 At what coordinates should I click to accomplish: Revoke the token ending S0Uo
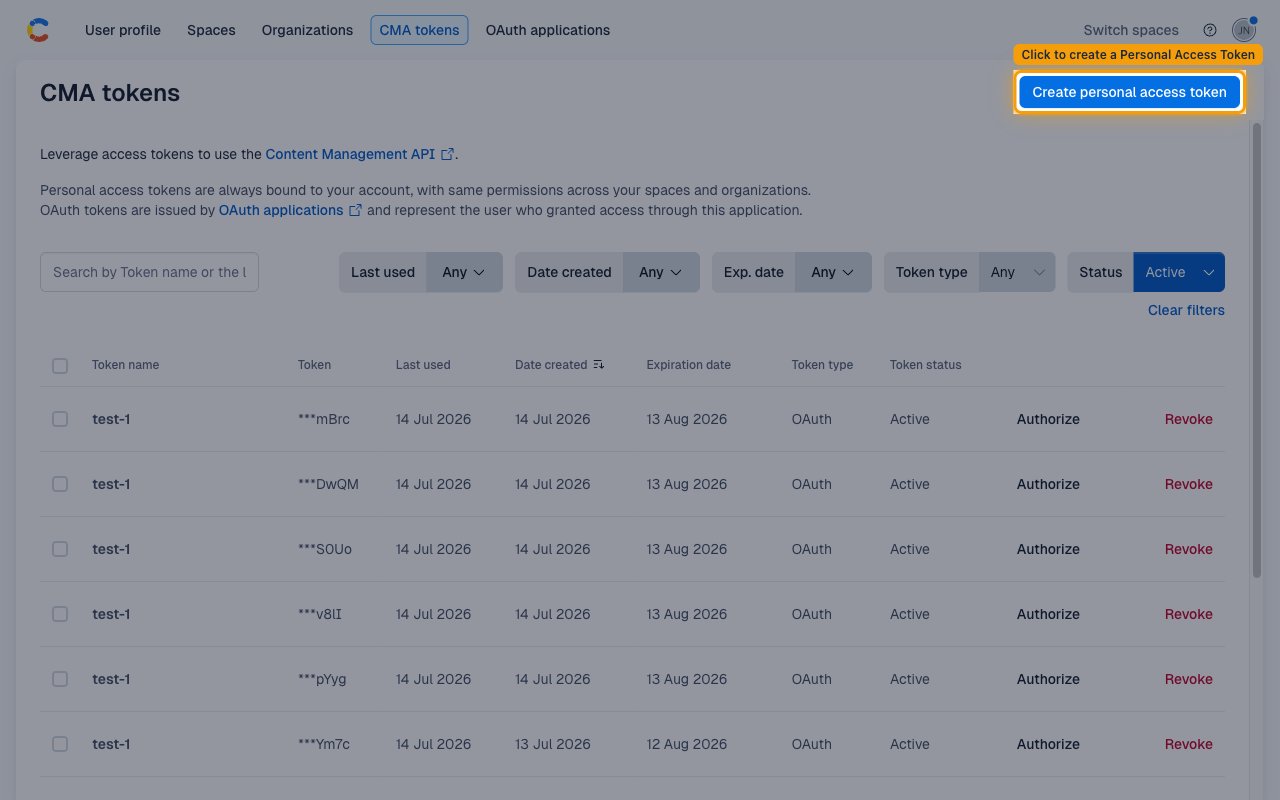click(x=1189, y=549)
